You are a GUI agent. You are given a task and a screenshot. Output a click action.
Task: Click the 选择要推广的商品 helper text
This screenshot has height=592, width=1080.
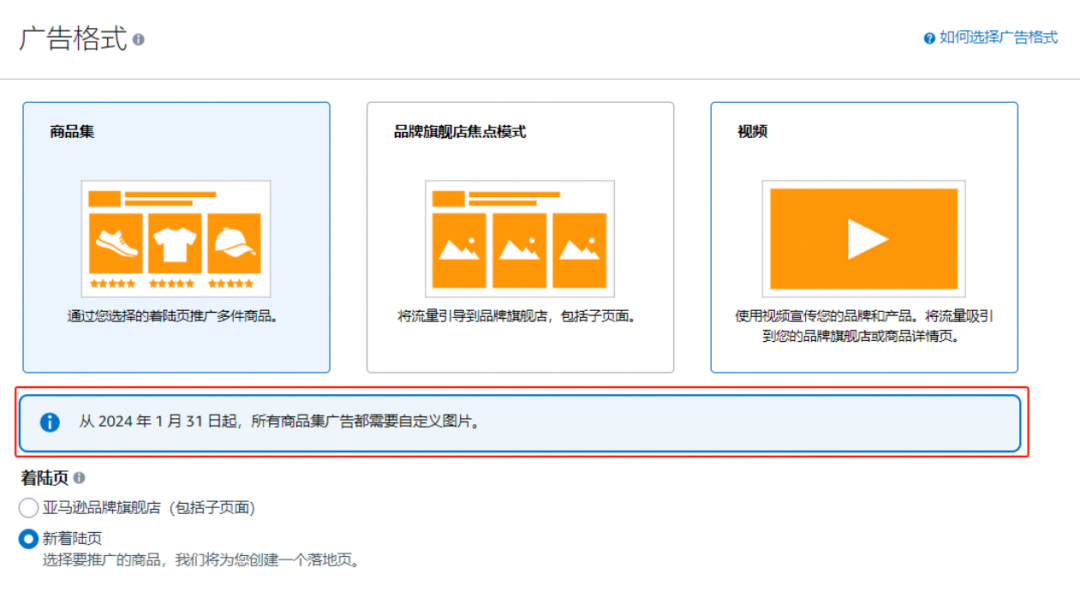click(200, 560)
